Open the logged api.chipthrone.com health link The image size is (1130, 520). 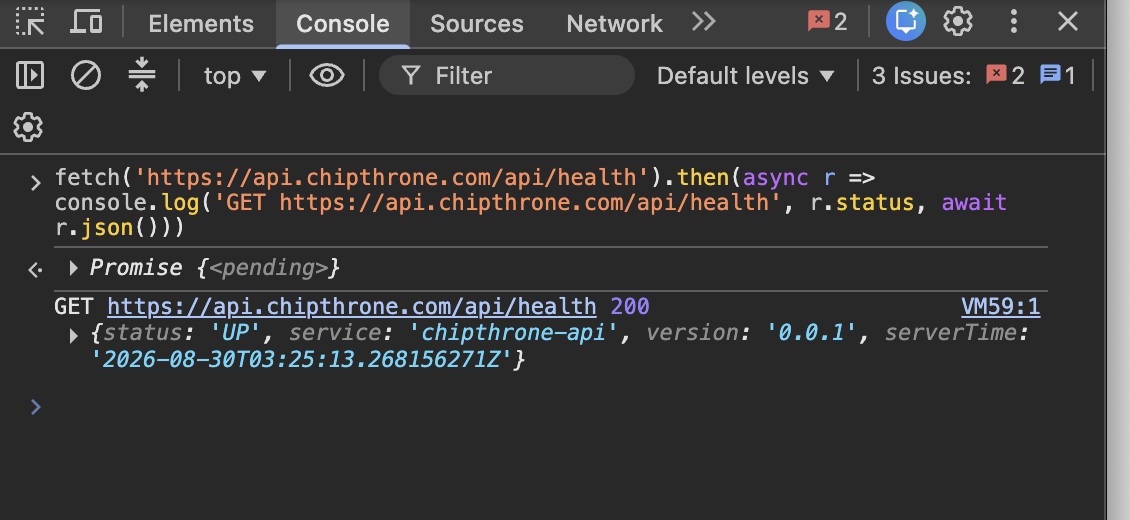(352, 307)
